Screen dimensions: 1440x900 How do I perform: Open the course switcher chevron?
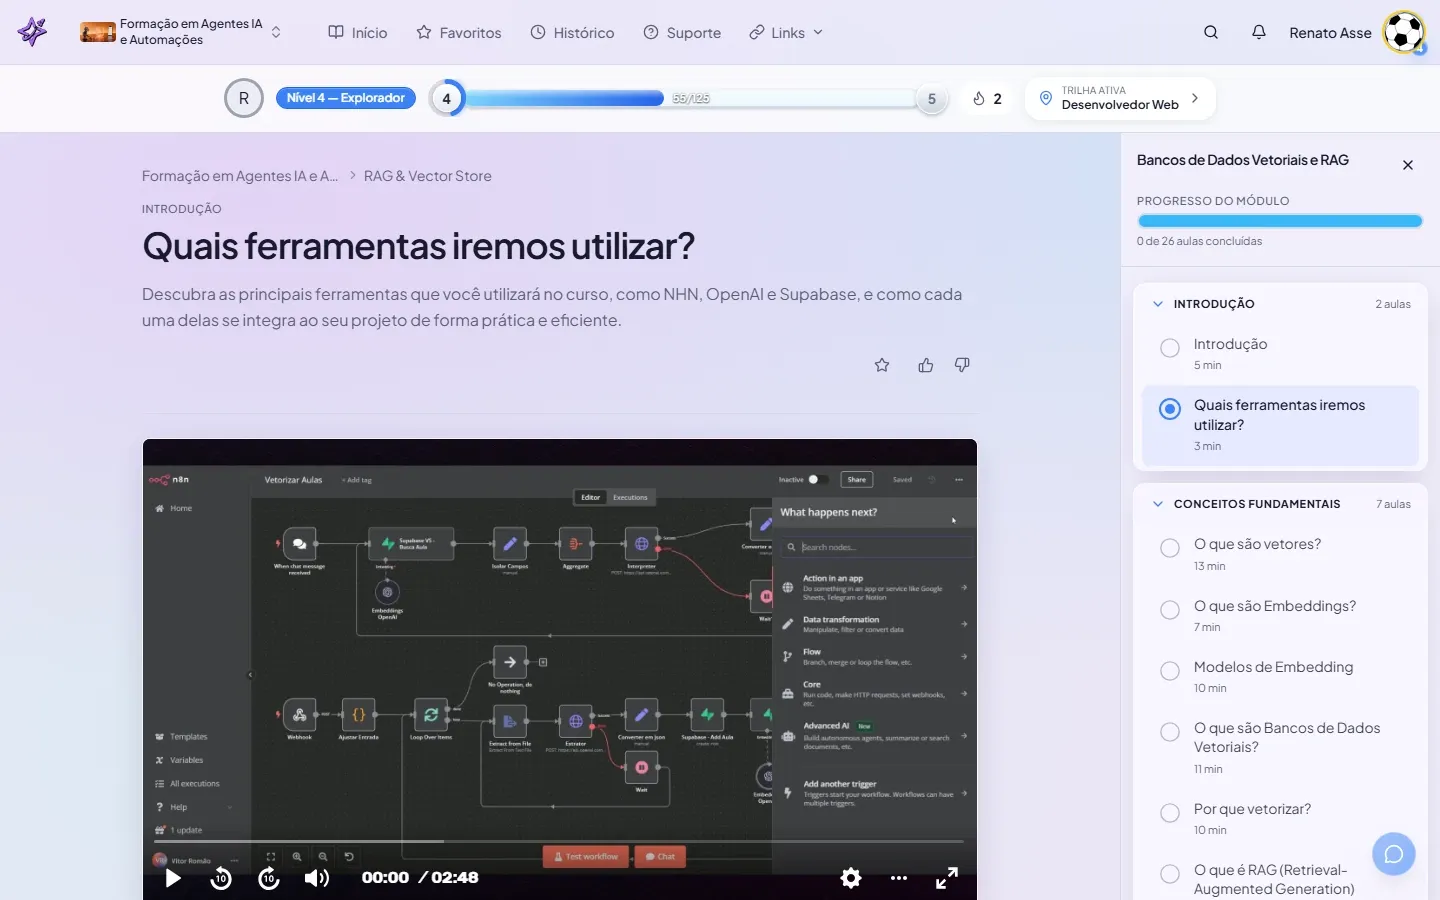pos(276,32)
